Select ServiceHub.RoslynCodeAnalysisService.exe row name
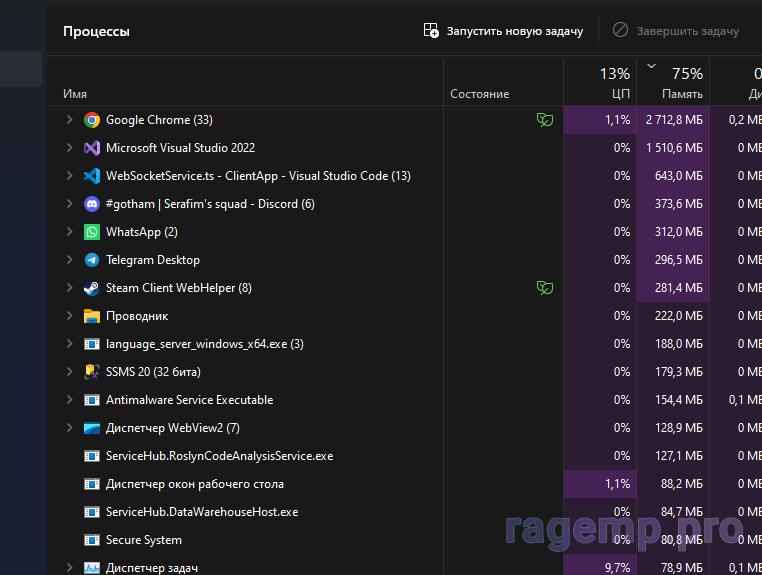Viewport: 762px width, 575px height. click(220, 456)
